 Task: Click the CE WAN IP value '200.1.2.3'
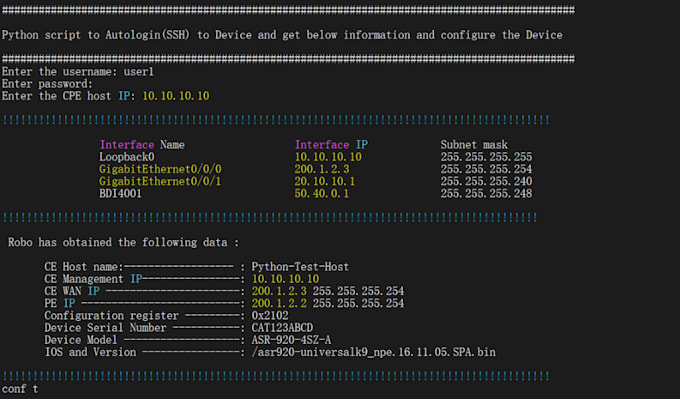coord(279,291)
